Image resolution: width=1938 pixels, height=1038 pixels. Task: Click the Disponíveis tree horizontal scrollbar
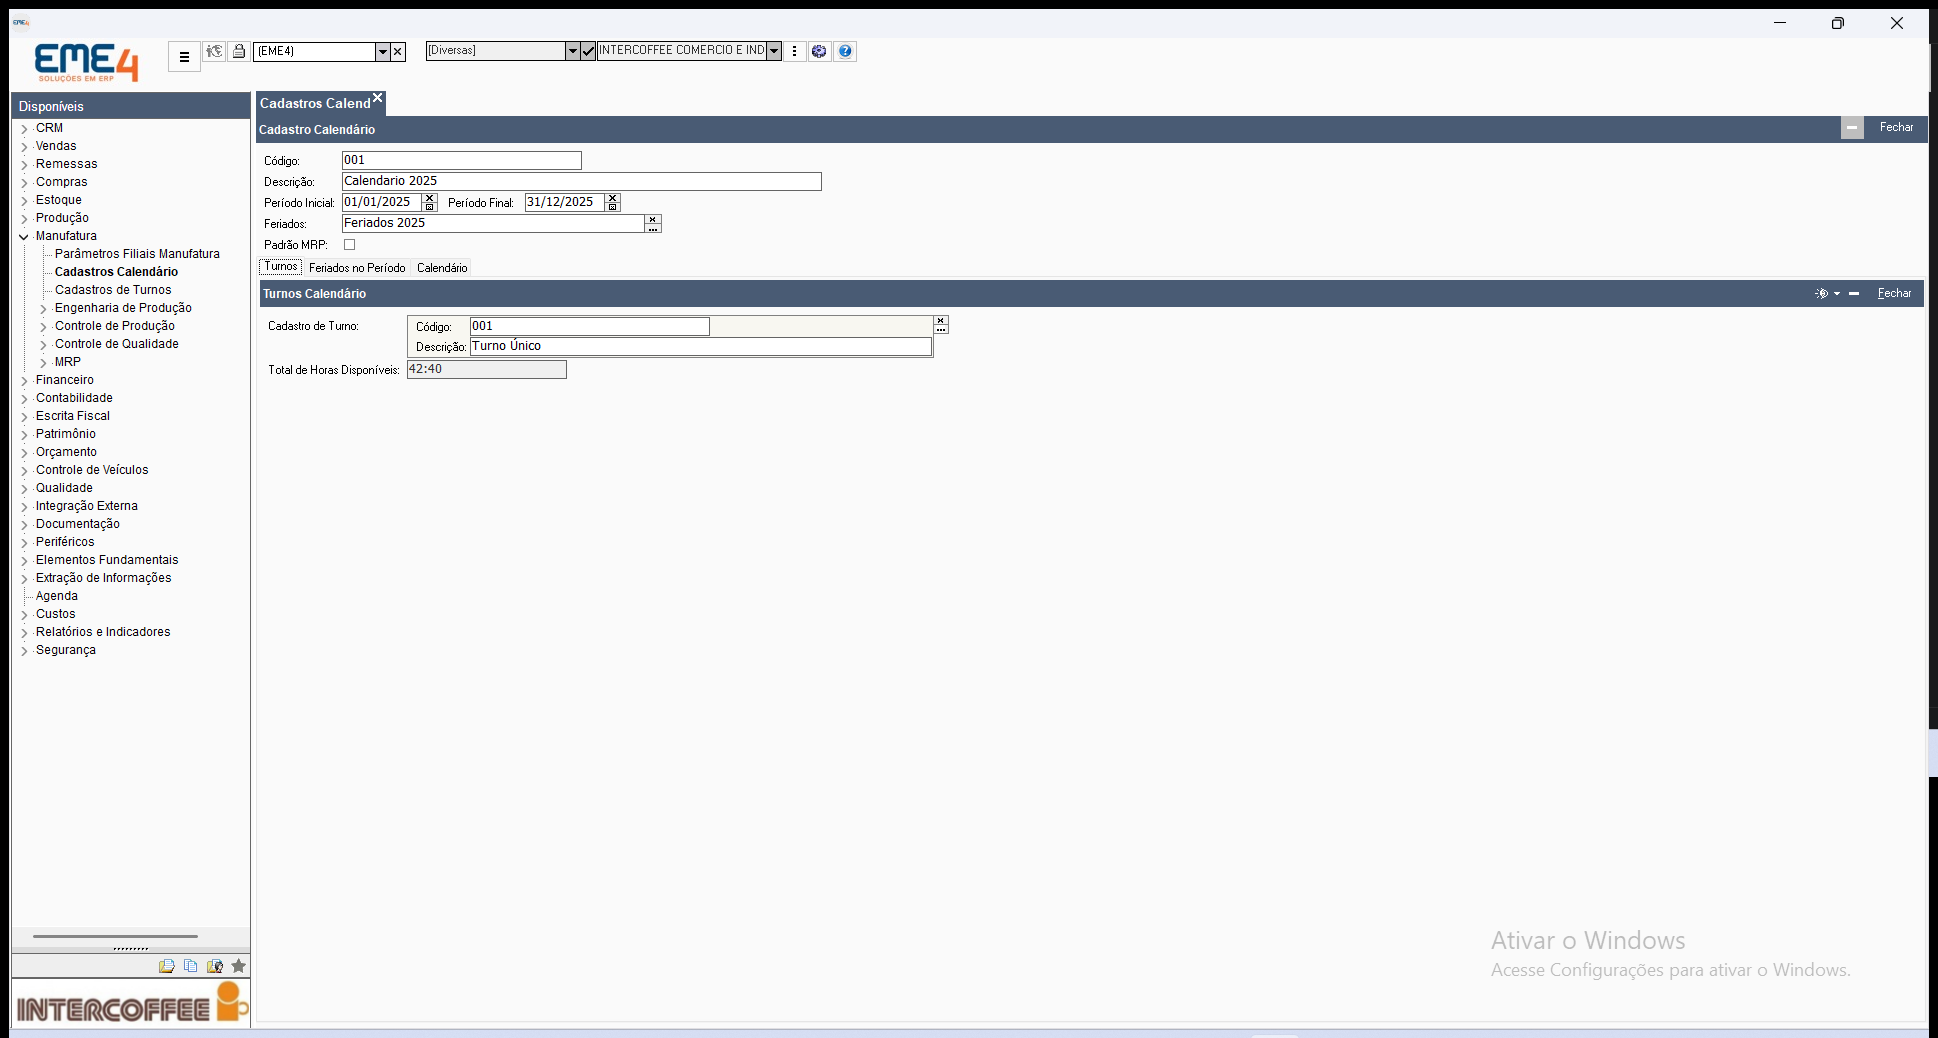[115, 937]
